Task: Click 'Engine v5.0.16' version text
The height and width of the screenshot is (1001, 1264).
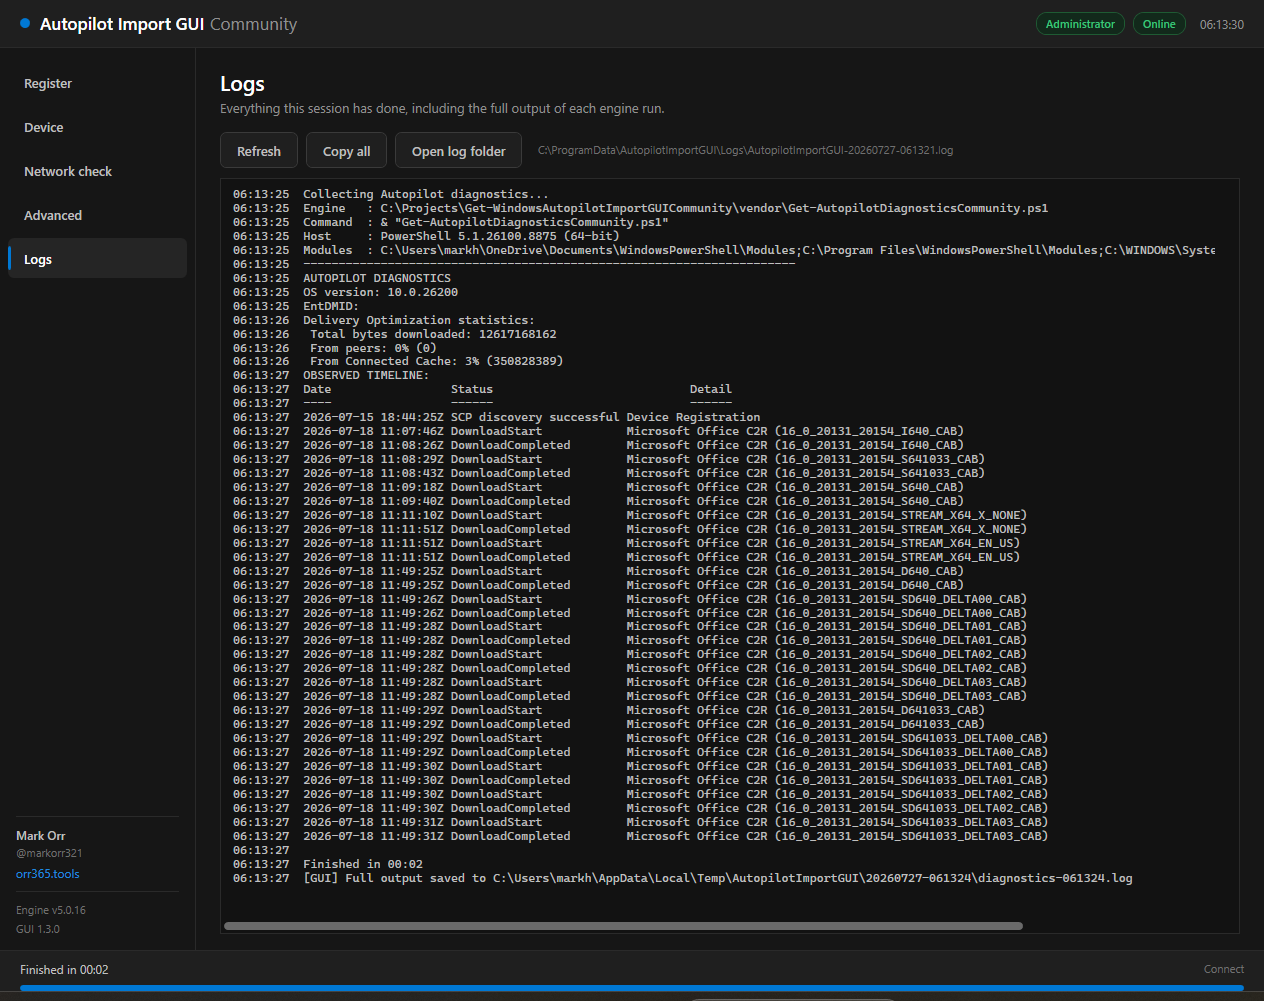Action: (x=51, y=910)
